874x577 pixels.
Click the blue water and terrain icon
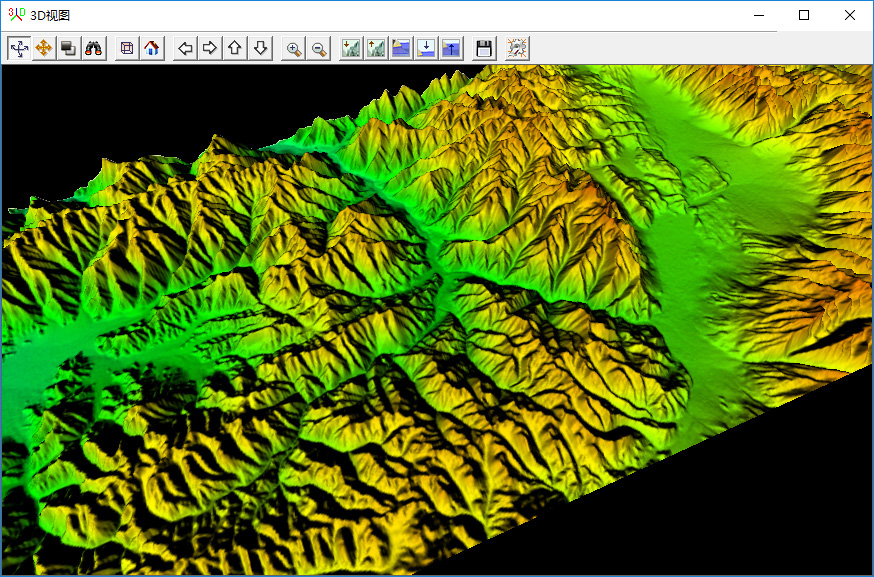click(401, 48)
